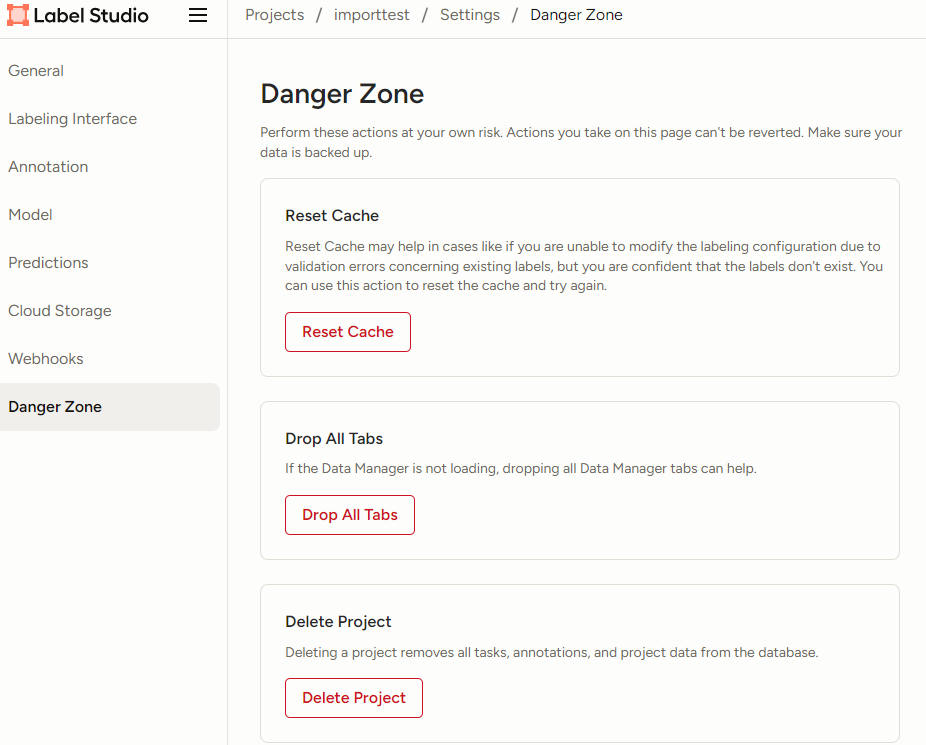Click the Reset Cache description paragraph

(583, 266)
